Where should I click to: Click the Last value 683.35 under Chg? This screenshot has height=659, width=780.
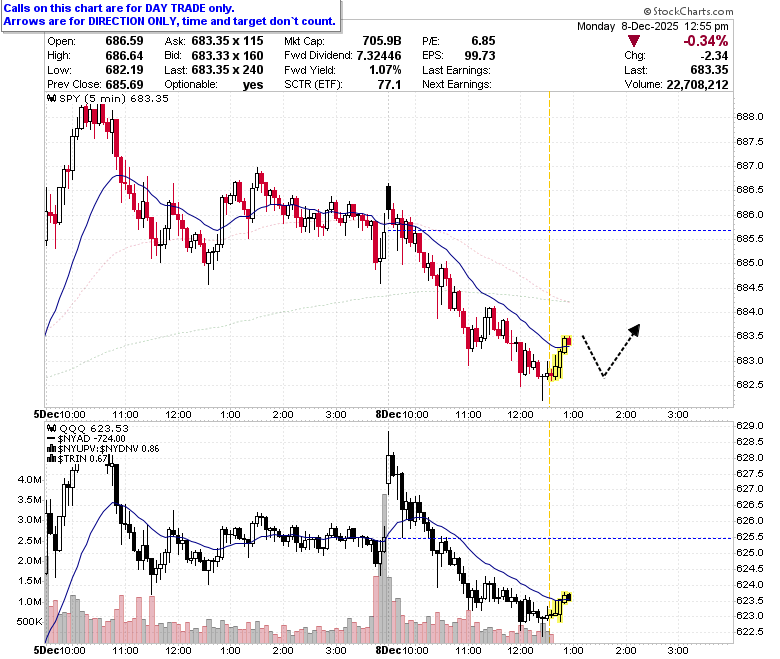[x=709, y=70]
